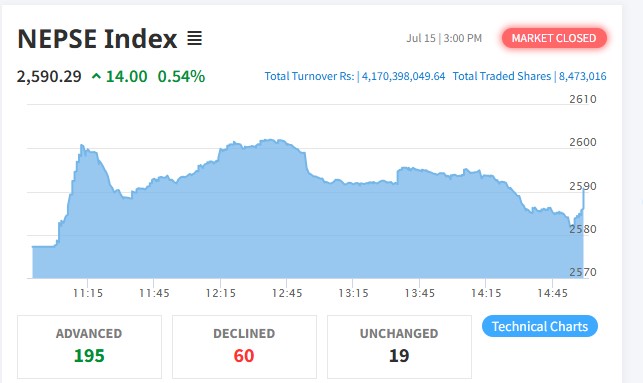
Task: Select the UNCHANGED 19 box
Action: pyautogui.click(x=399, y=347)
